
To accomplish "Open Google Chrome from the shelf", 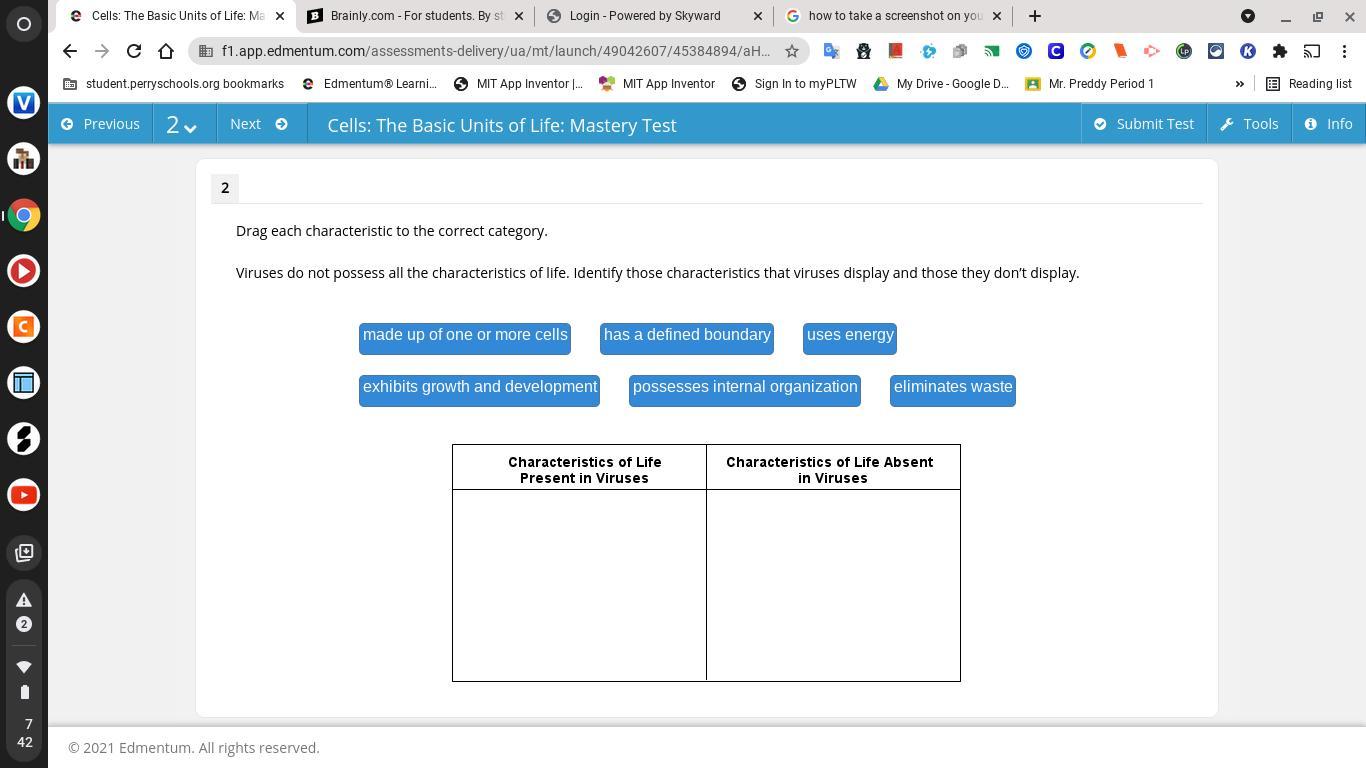I will tap(24, 215).
